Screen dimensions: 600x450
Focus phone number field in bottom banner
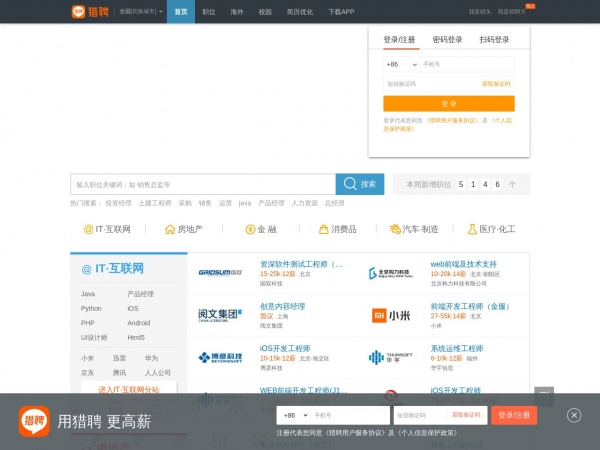(351, 415)
